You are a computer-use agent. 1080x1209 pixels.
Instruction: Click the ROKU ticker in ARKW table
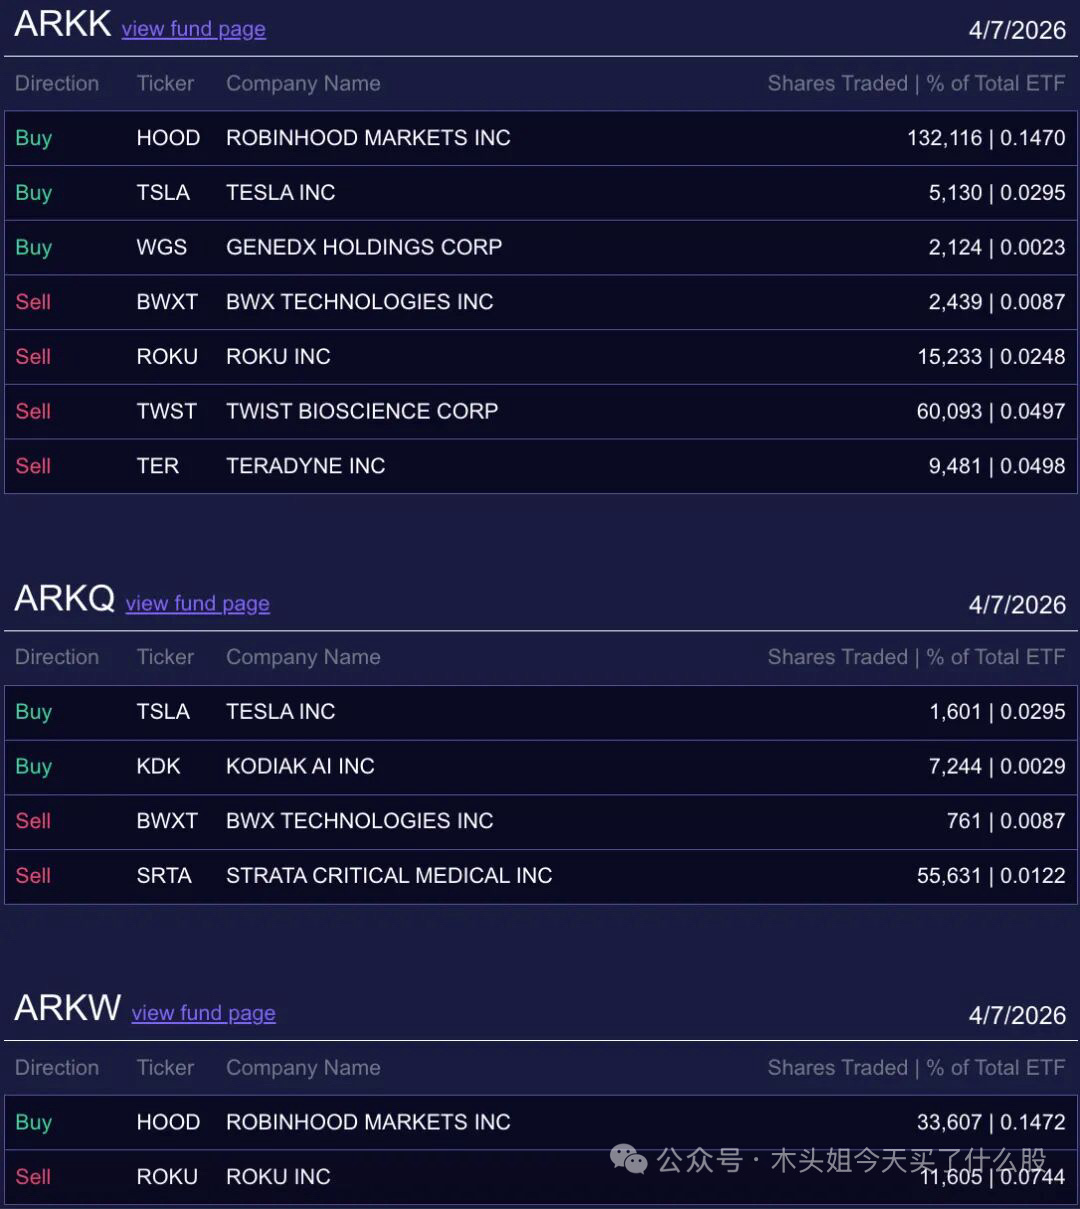coord(167,1176)
